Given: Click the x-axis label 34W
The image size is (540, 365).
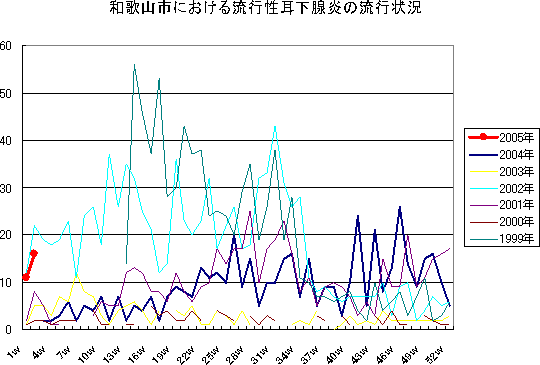Looking at the screenshot, I should point(286,354).
